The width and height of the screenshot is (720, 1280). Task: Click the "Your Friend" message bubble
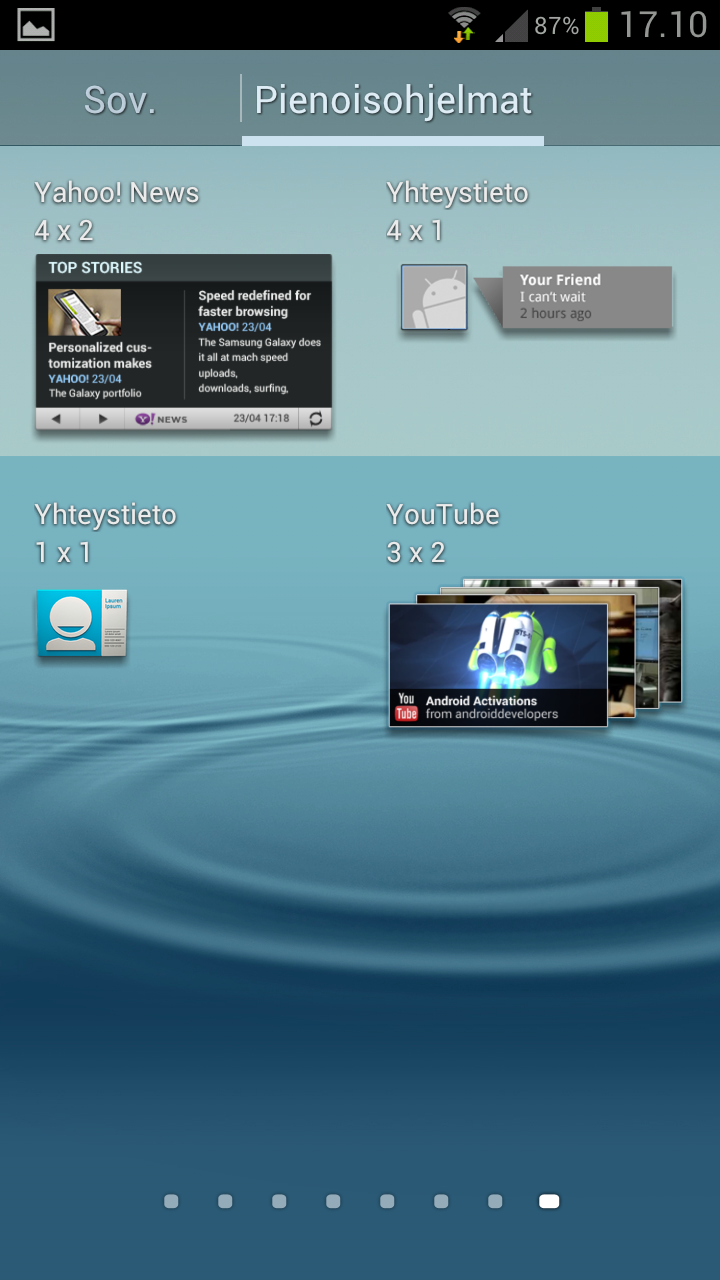585,297
